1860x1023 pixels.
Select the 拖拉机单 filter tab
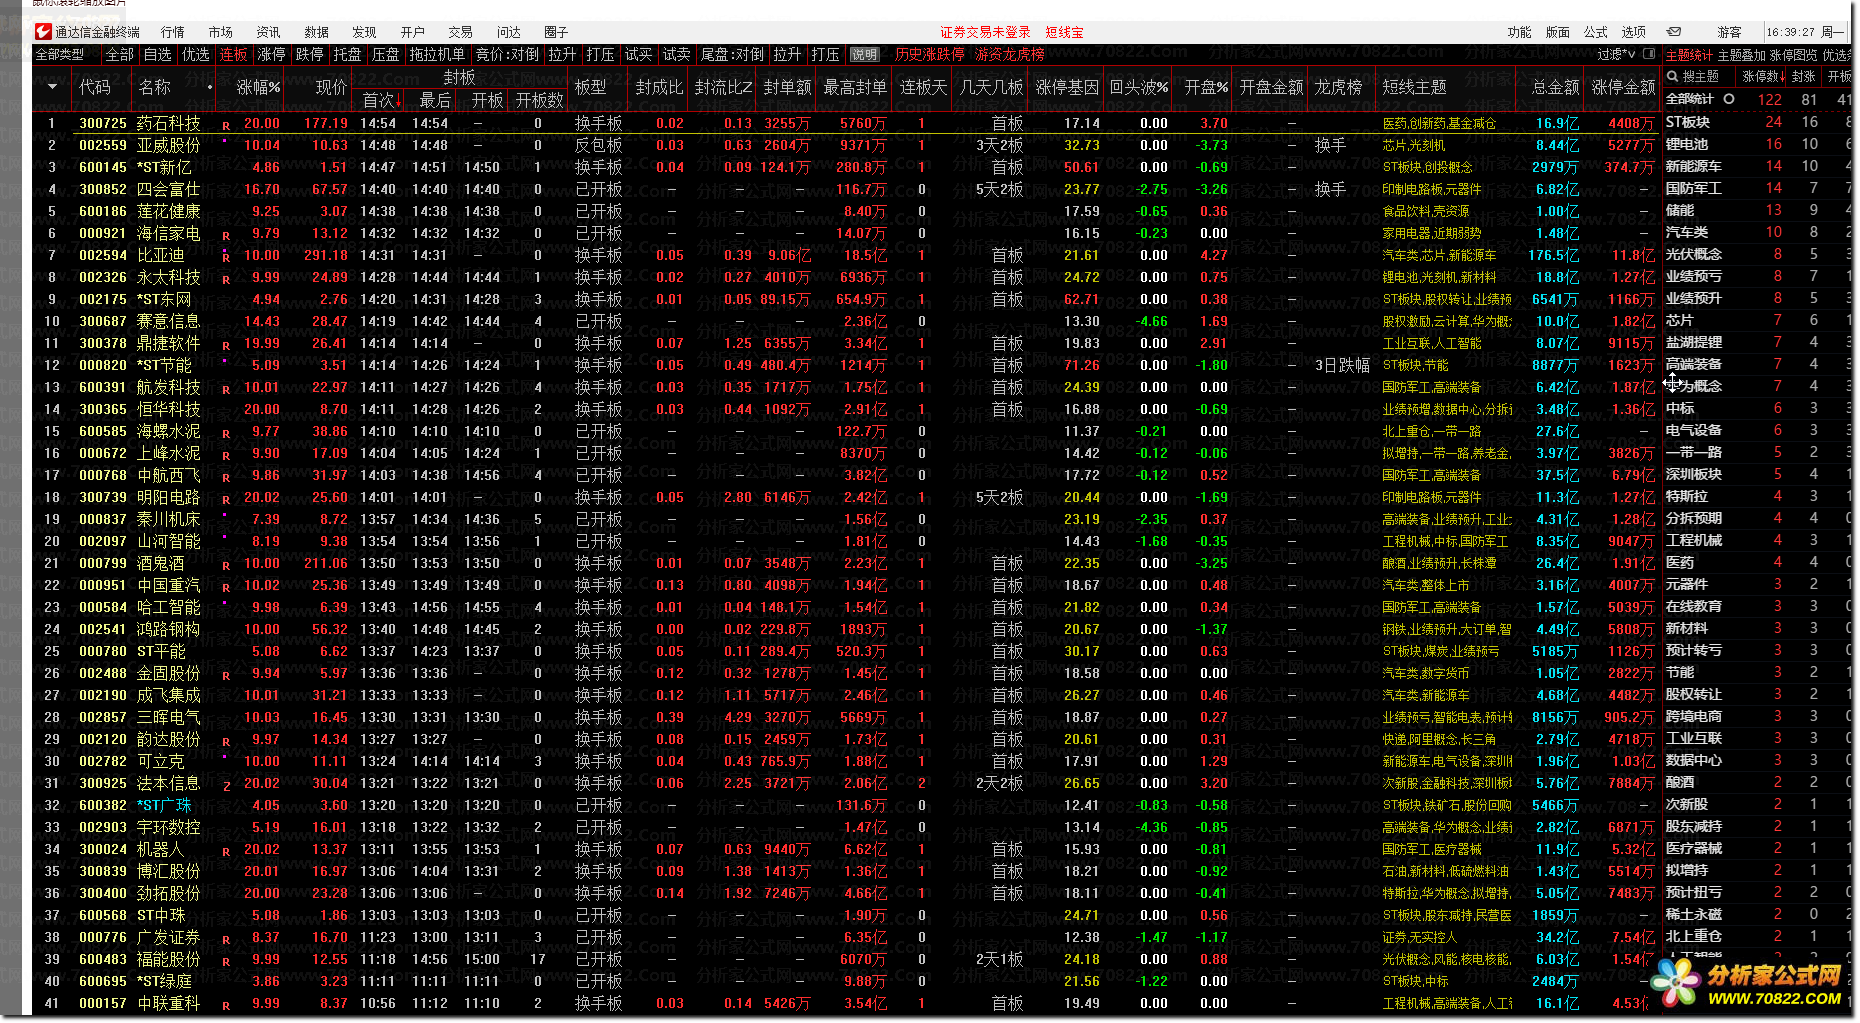[x=437, y=54]
